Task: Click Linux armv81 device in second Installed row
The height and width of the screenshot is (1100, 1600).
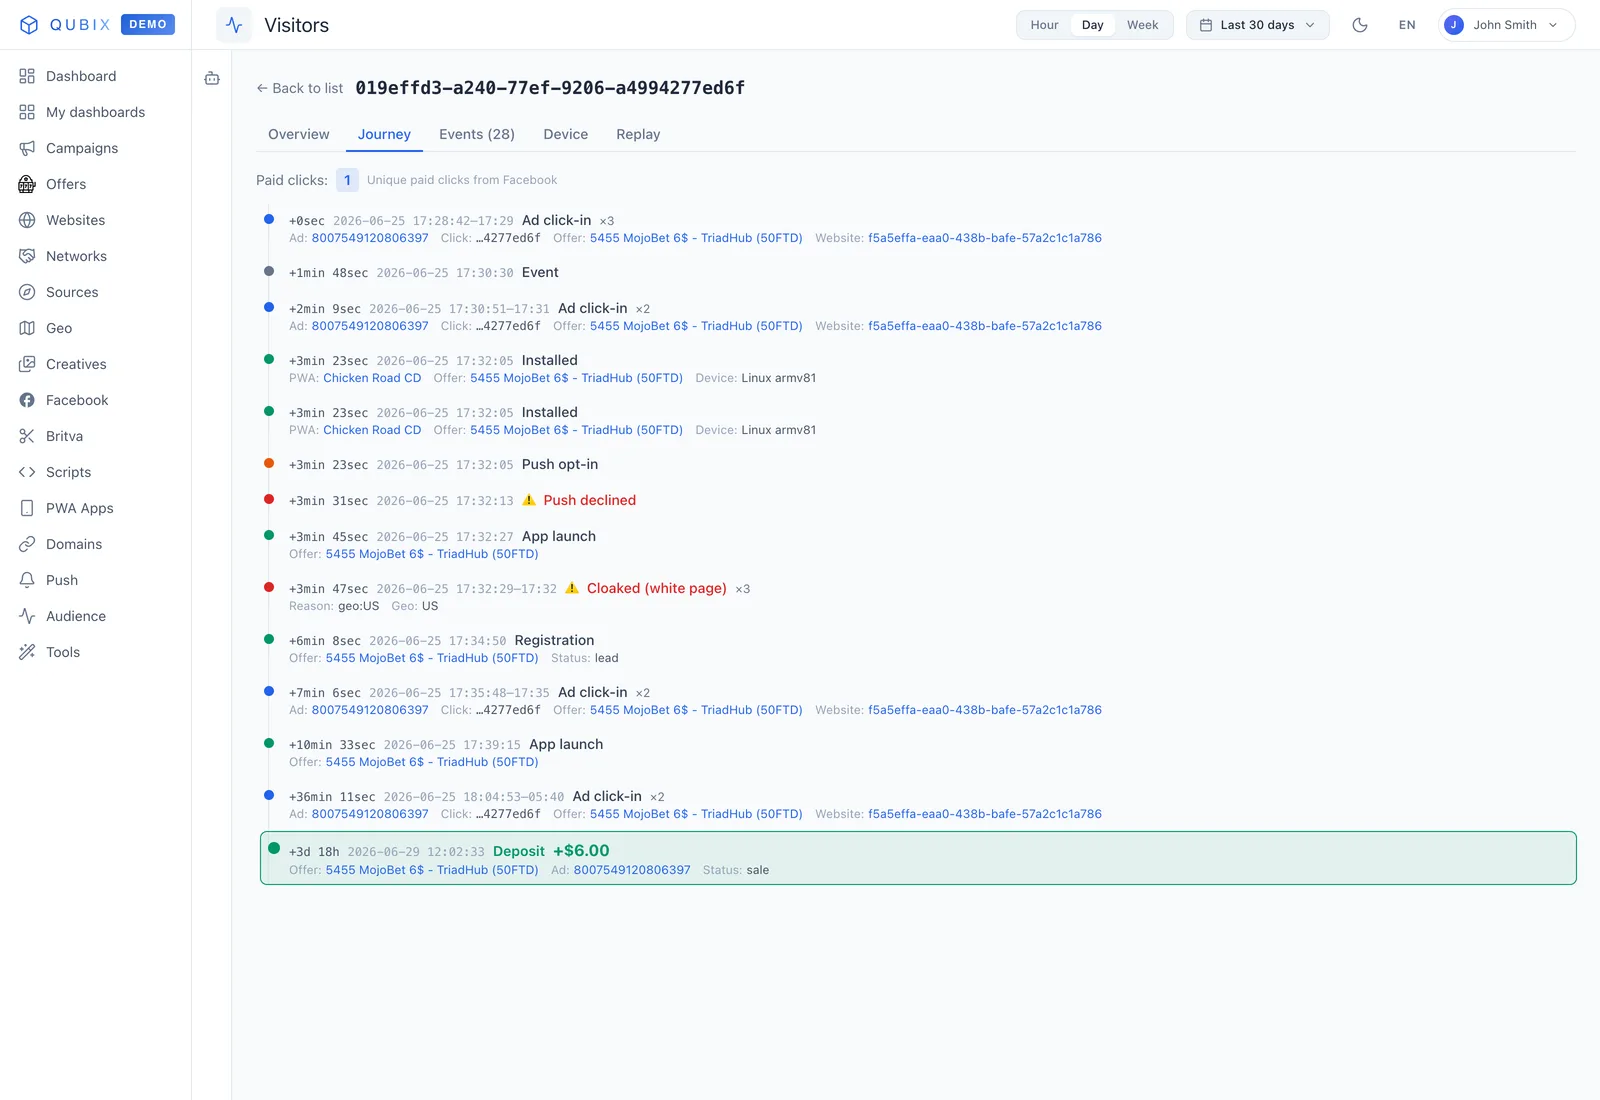Action: coord(779,430)
